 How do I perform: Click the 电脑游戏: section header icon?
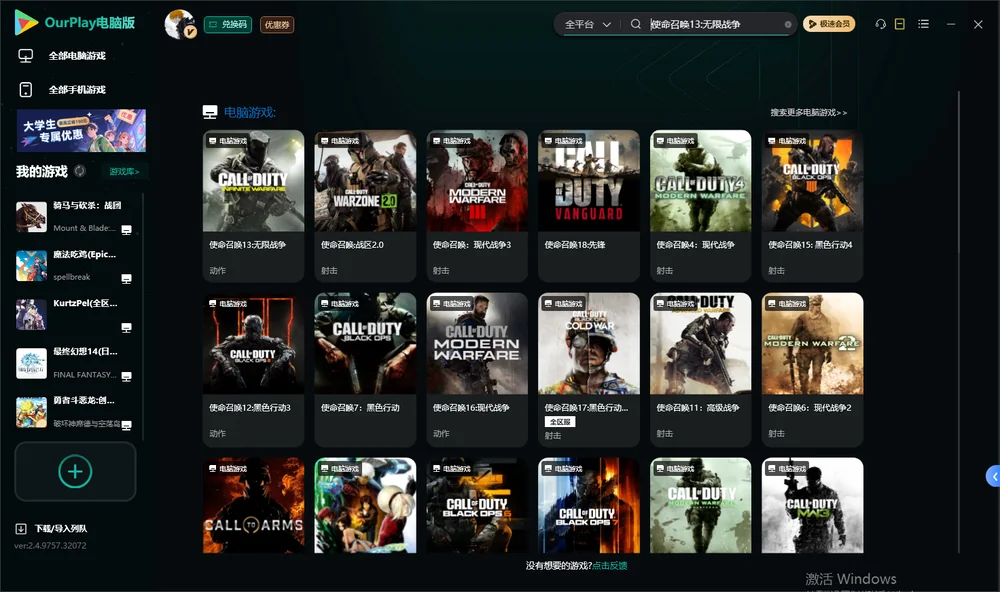pos(210,112)
